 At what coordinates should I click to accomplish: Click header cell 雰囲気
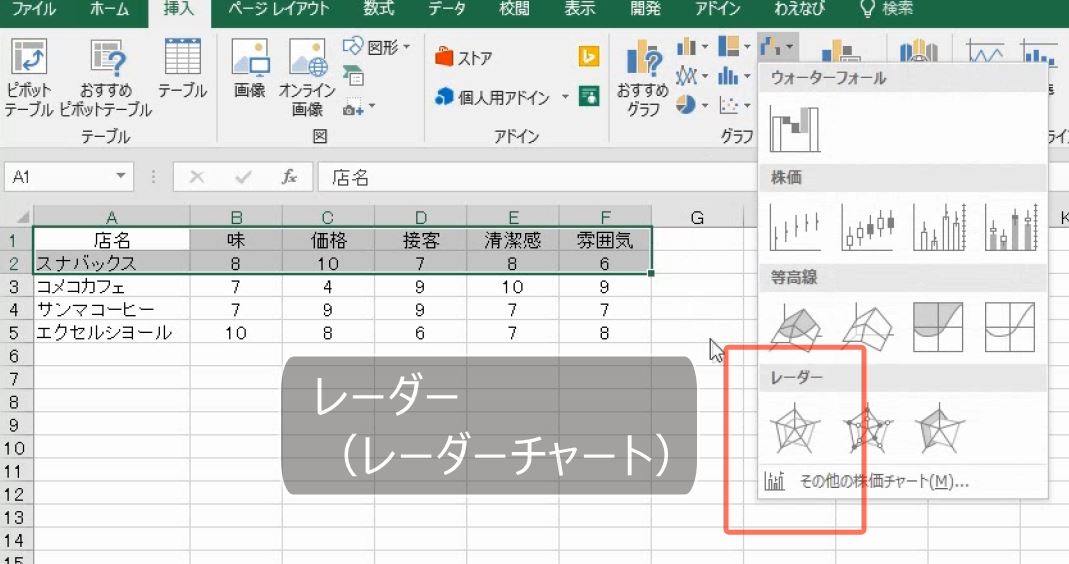click(x=605, y=240)
